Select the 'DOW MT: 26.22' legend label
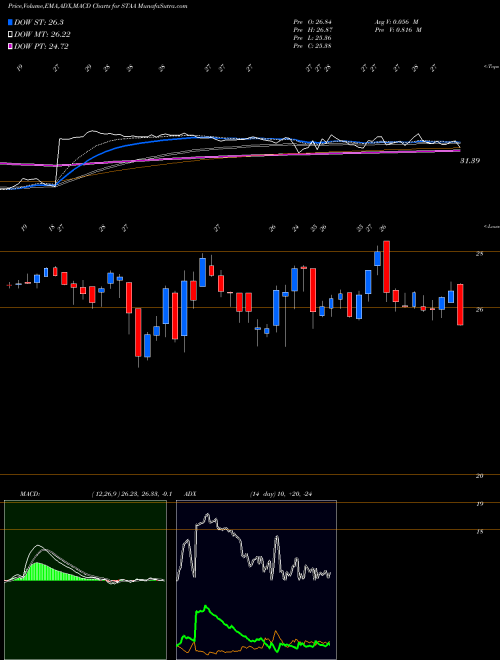The width and height of the screenshot is (500, 660). click(42, 34)
